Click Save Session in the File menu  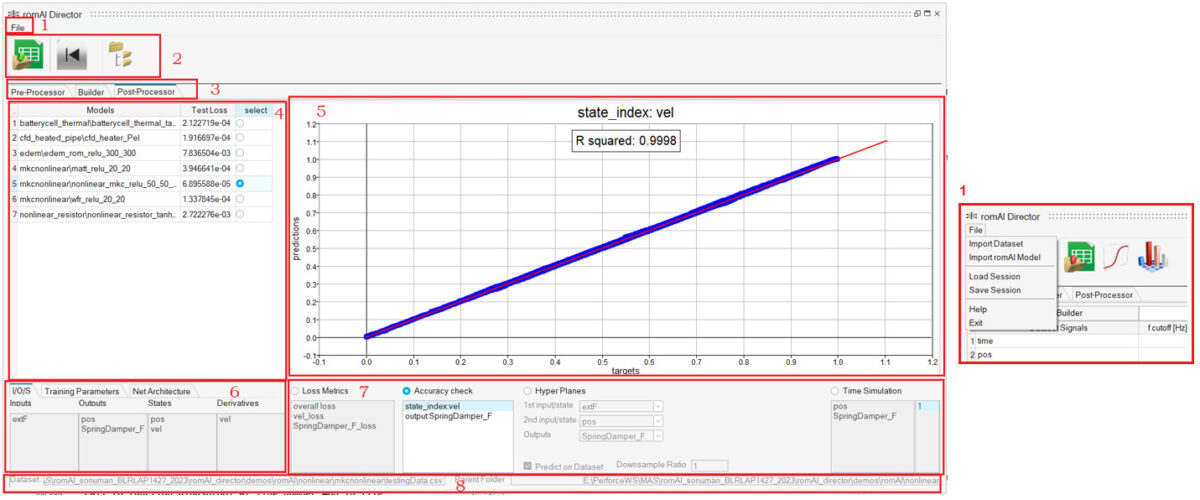[x=994, y=290]
